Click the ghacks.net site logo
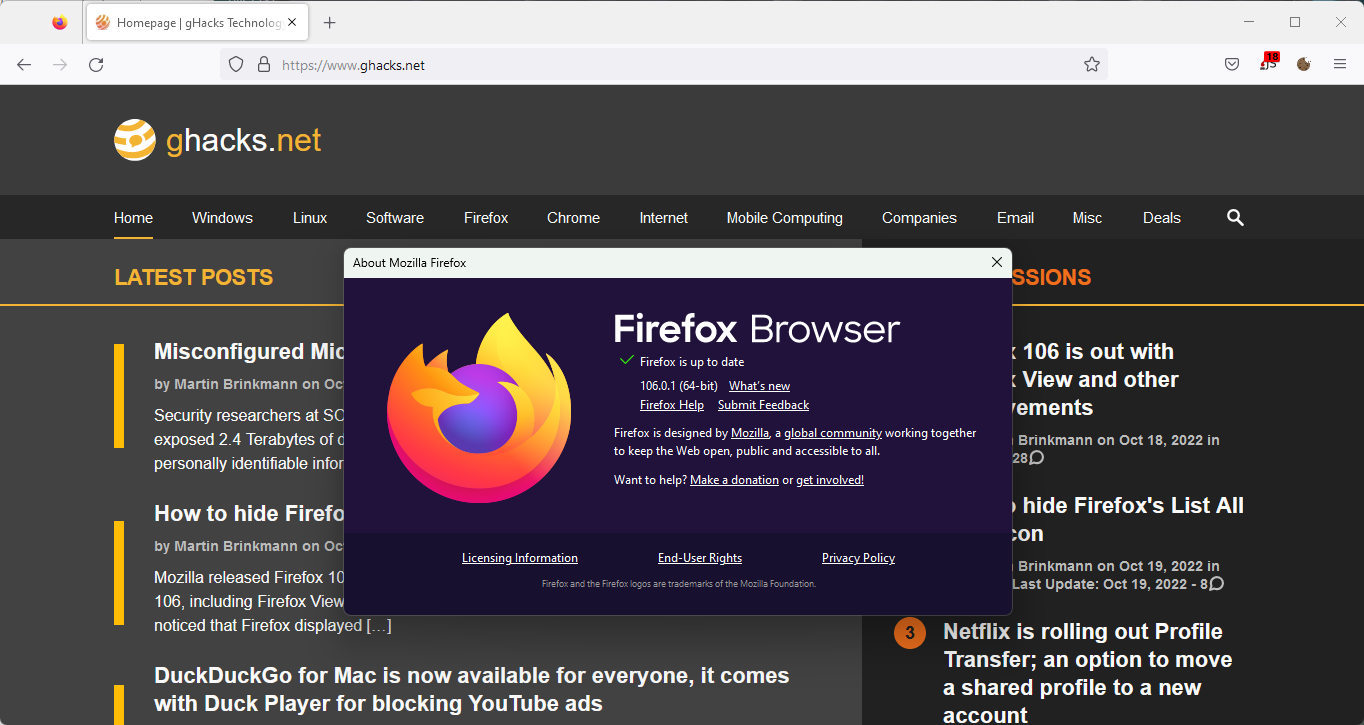Viewport: 1364px width, 725px height. point(217,140)
